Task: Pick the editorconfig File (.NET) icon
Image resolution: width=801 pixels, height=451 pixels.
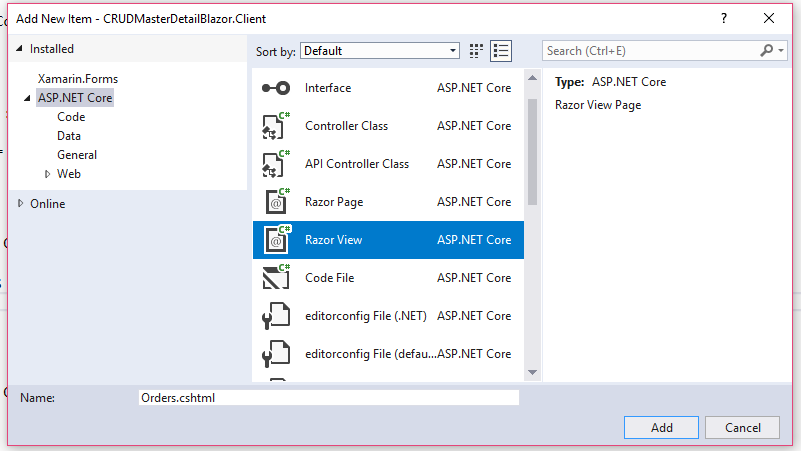Action: [x=276, y=316]
